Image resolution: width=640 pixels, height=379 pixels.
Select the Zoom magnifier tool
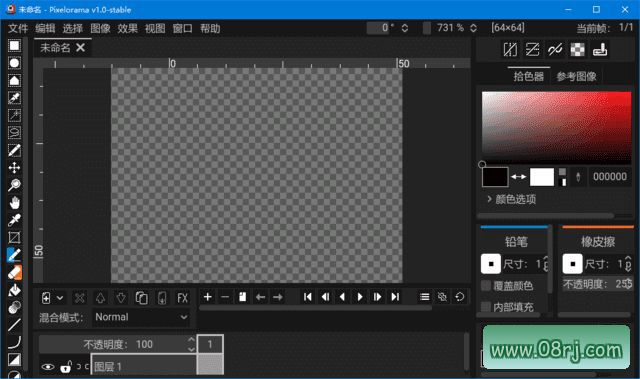(x=14, y=185)
